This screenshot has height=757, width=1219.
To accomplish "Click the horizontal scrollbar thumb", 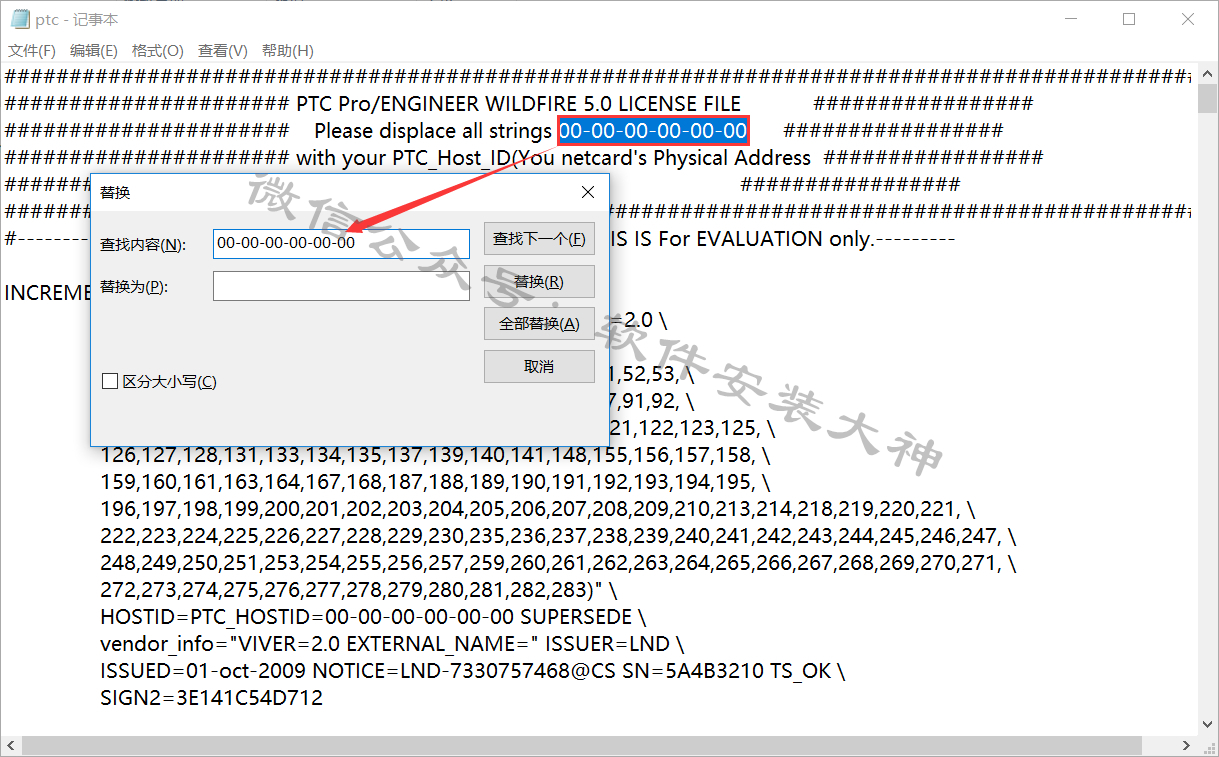I will coord(582,746).
